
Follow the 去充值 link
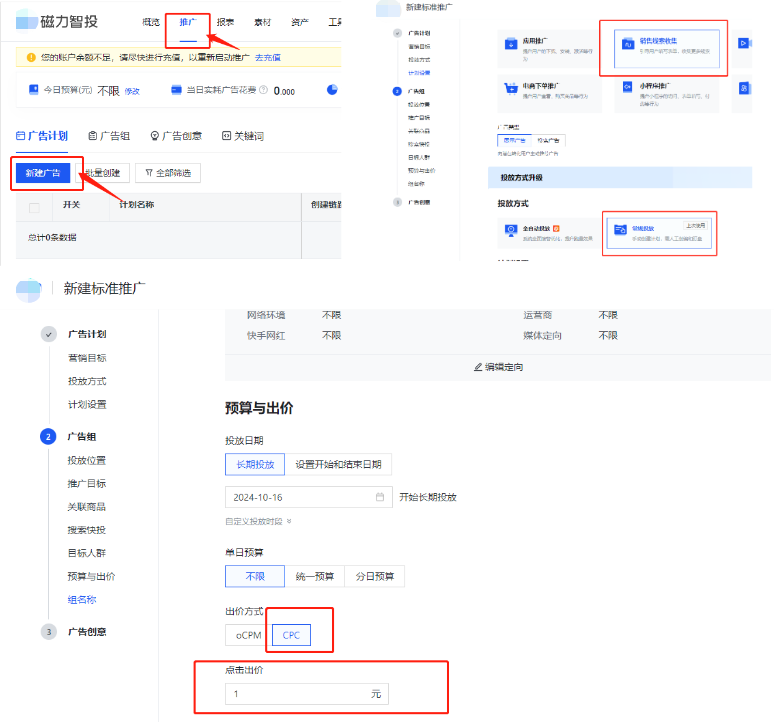coord(268,57)
